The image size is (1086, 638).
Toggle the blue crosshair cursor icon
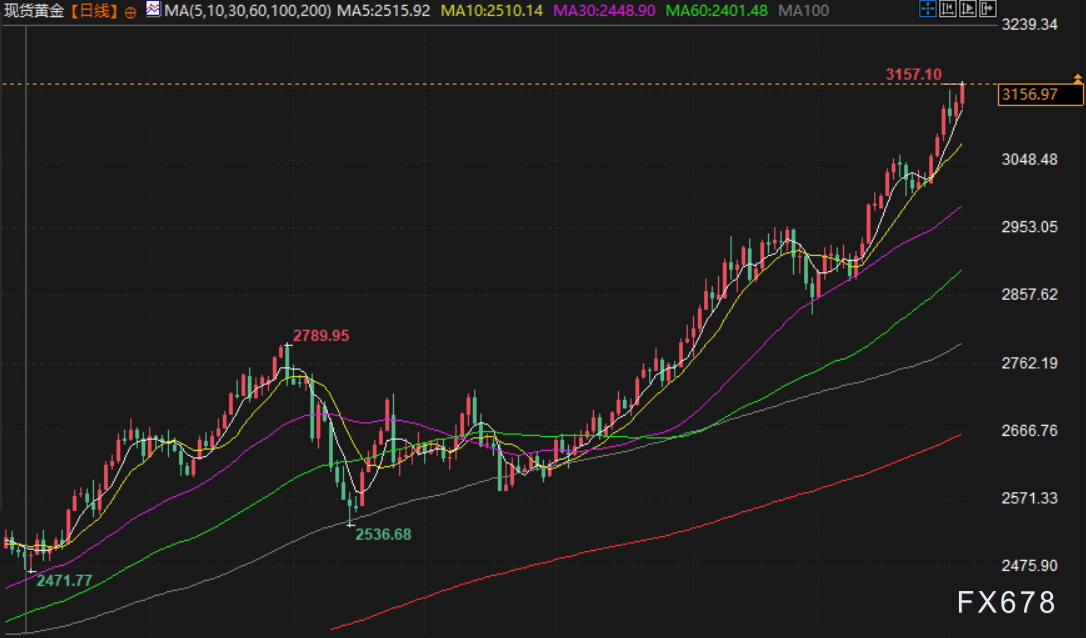[927, 11]
